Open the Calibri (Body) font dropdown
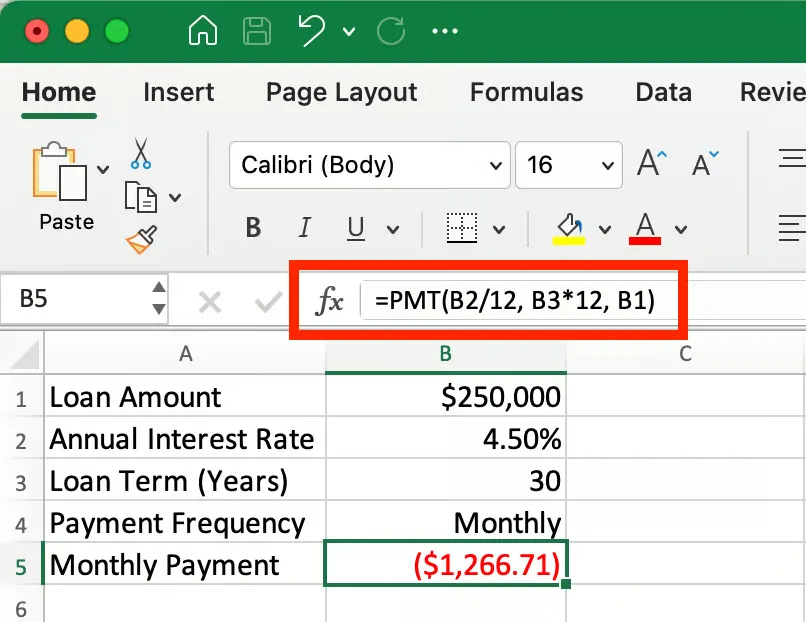 pyautogui.click(x=369, y=164)
